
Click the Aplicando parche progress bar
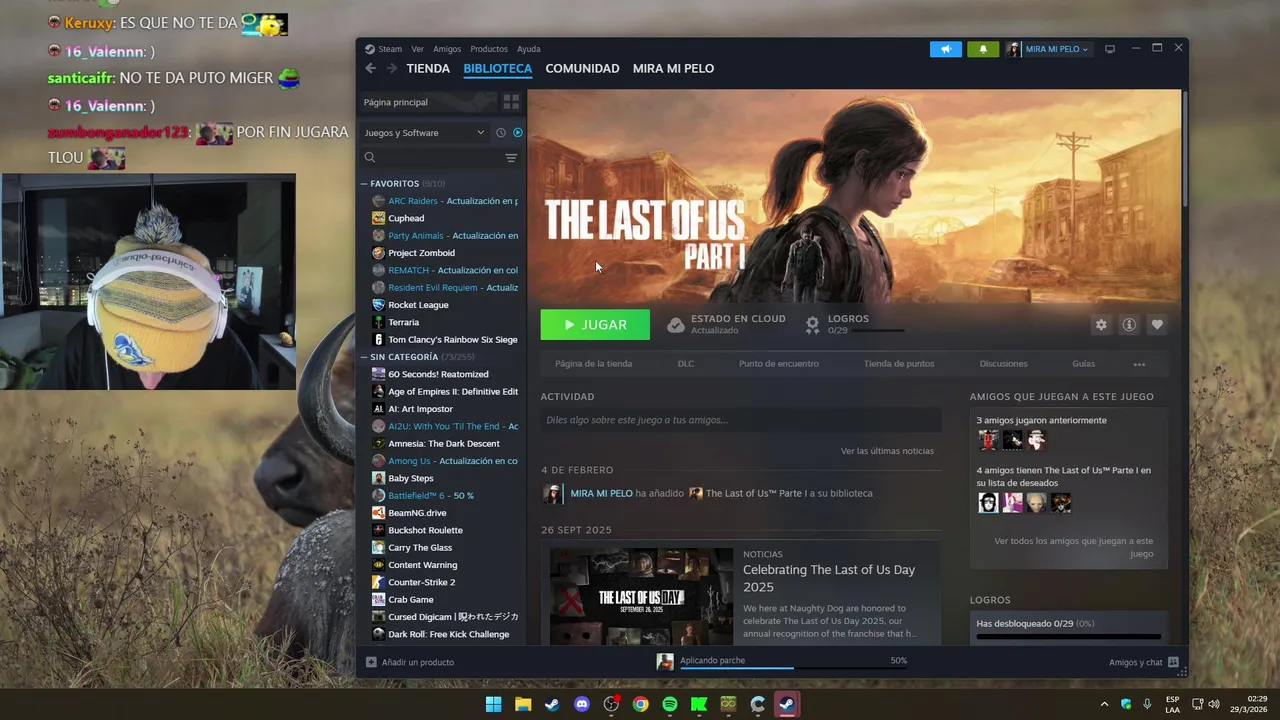pyautogui.click(x=794, y=668)
